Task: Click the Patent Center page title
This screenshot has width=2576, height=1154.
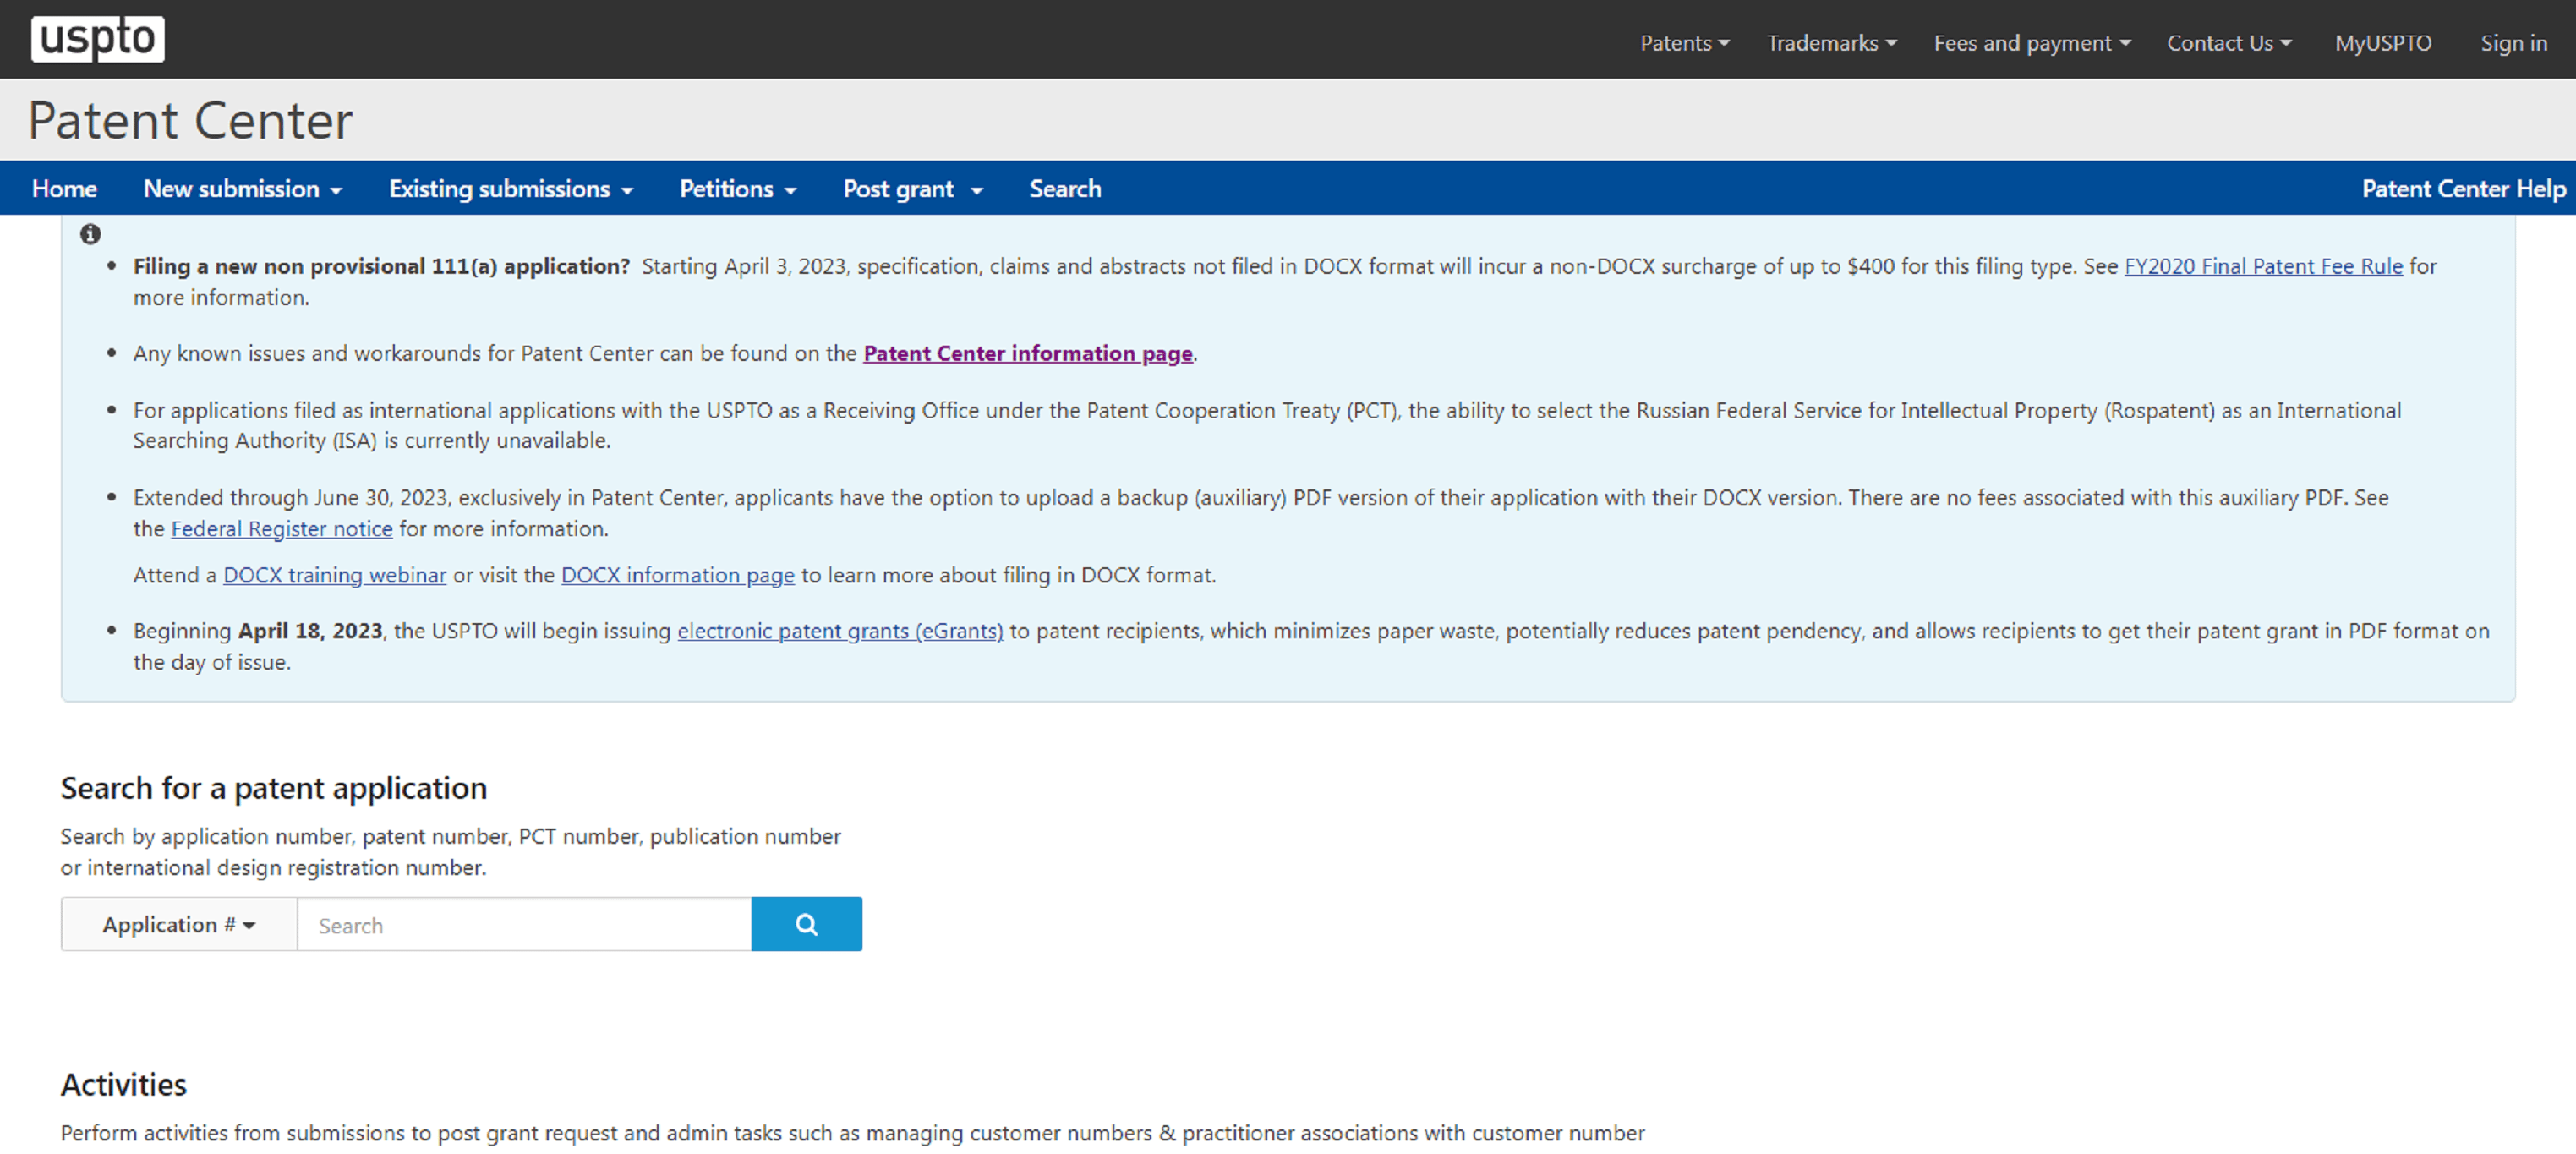Action: click(190, 121)
